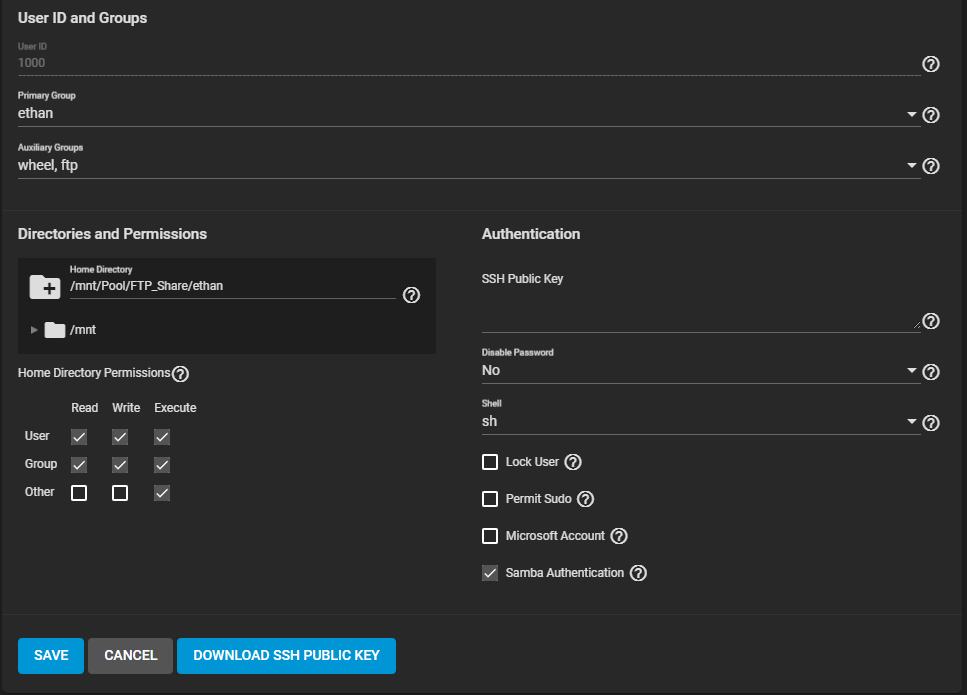
Task: Click the 'Directories and Permissions' heading
Action: click(112, 234)
